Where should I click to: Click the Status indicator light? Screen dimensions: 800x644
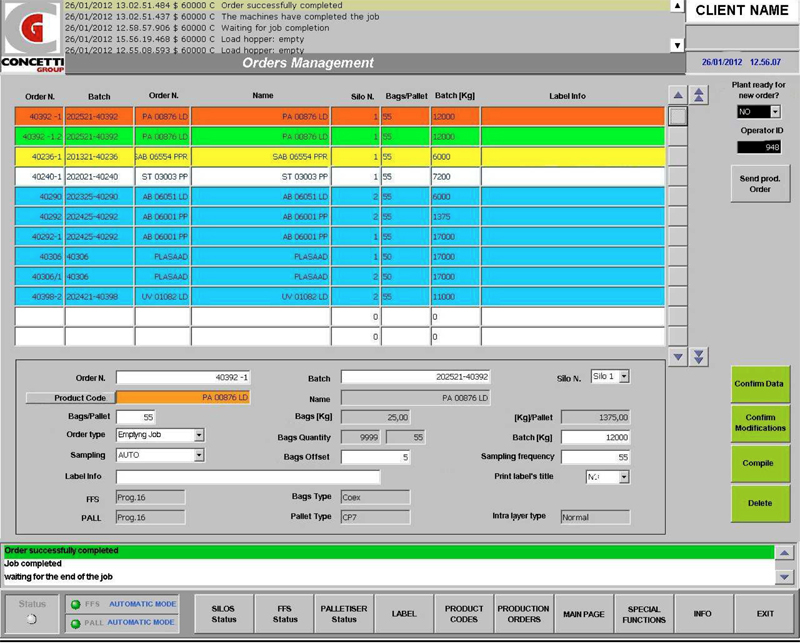(32, 619)
